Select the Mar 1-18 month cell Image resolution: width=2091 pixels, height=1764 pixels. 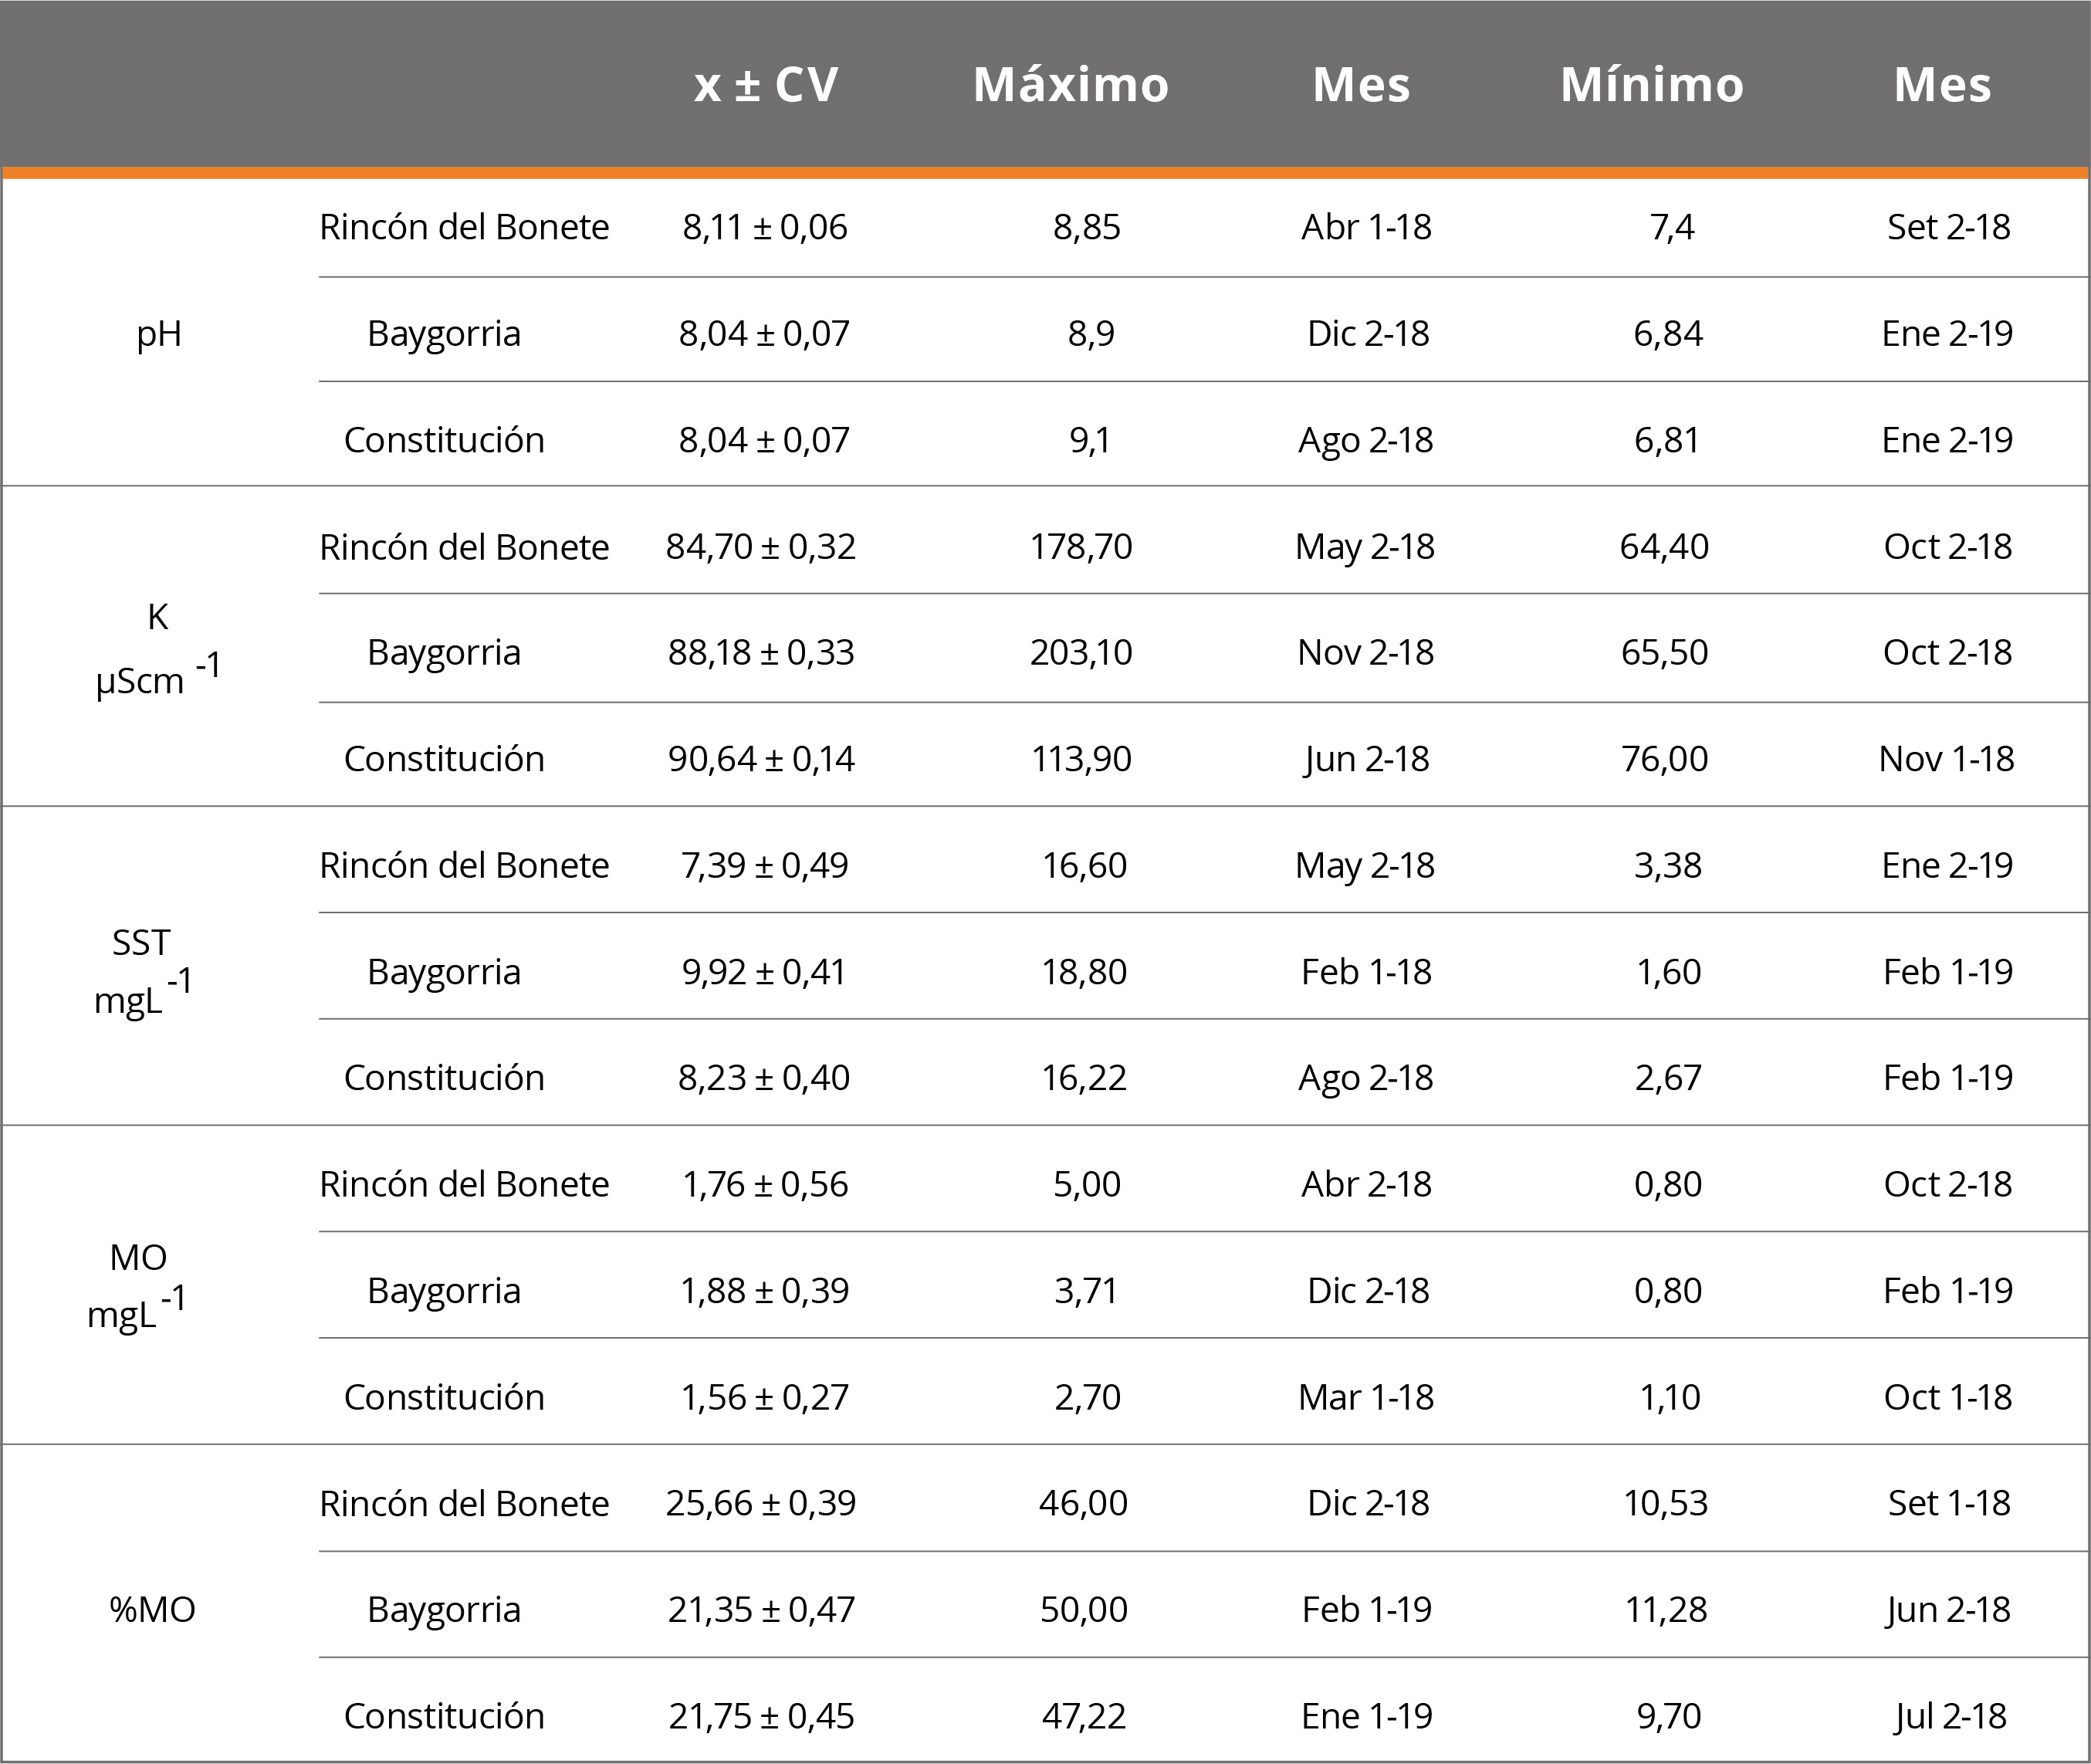coord(1366,1397)
